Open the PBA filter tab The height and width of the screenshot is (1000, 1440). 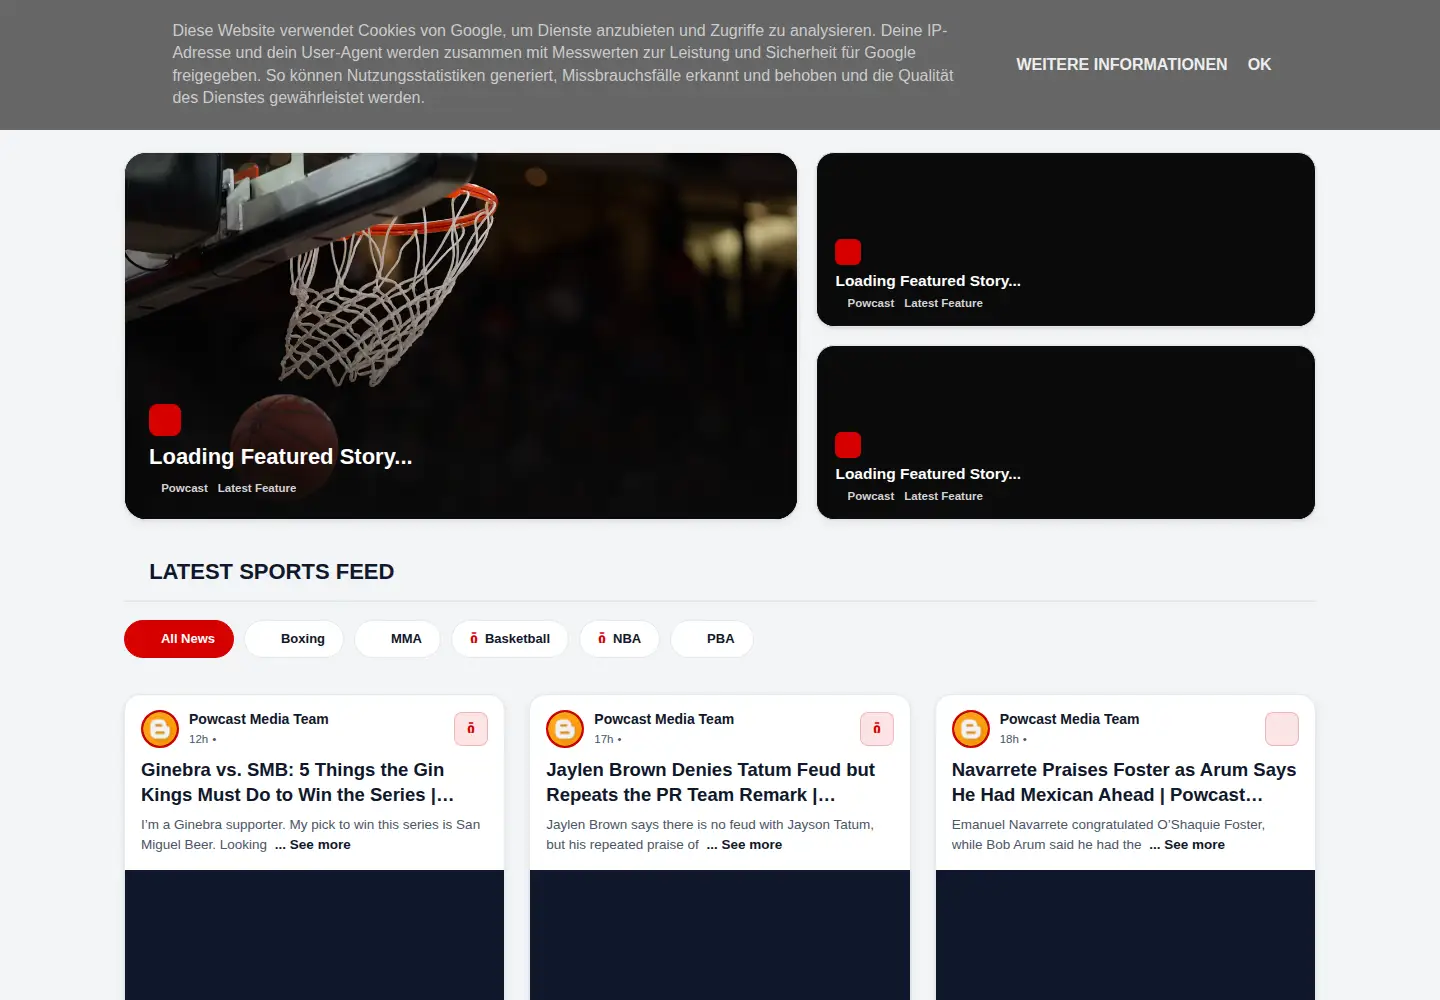(x=712, y=639)
